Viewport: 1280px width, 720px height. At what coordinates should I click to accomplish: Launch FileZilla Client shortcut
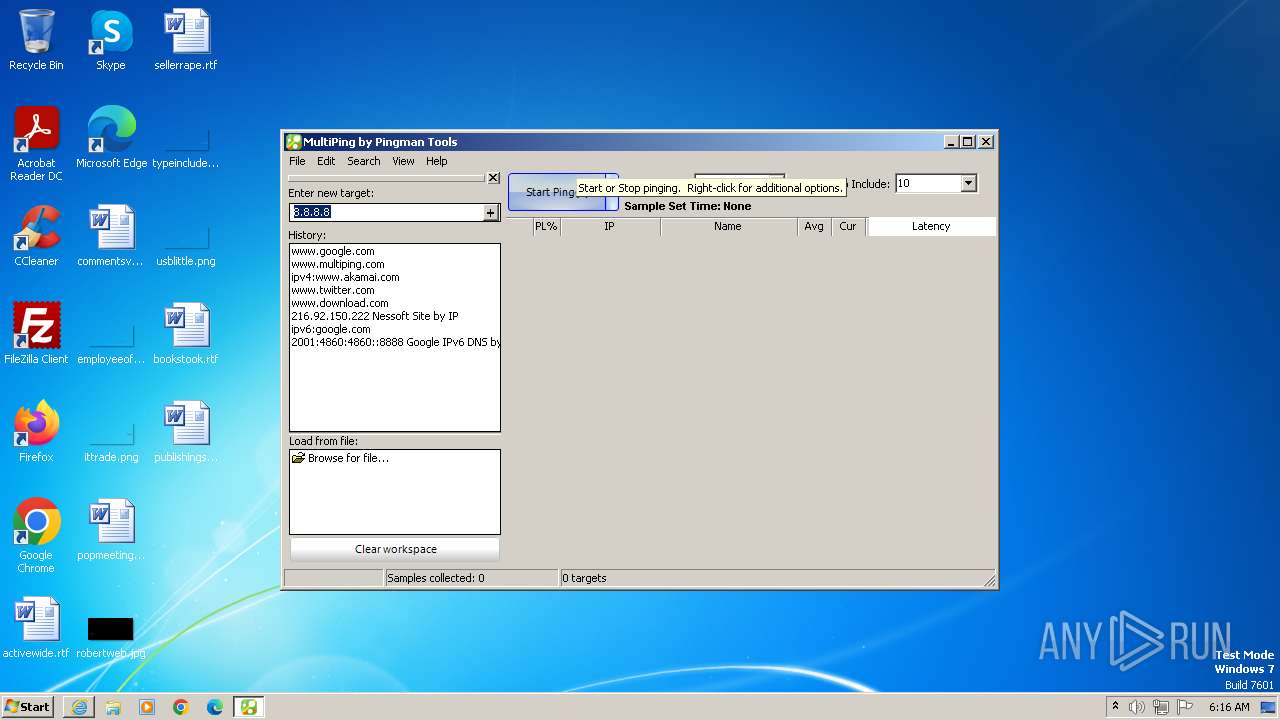36,334
